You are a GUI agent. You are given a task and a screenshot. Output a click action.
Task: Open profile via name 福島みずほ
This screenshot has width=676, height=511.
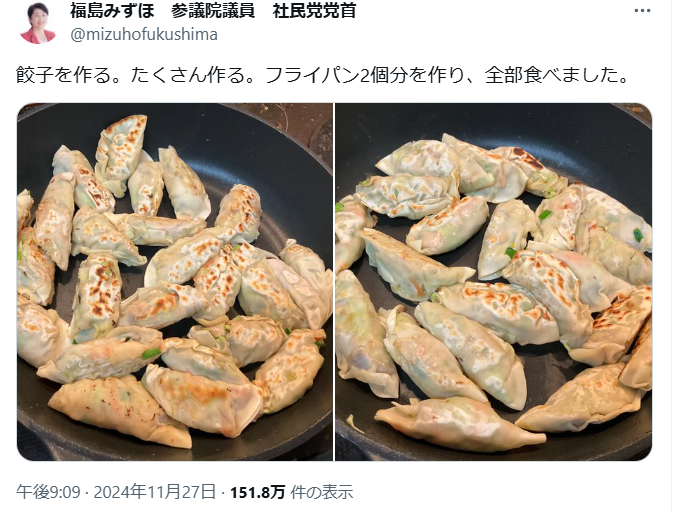pyautogui.click(x=112, y=11)
